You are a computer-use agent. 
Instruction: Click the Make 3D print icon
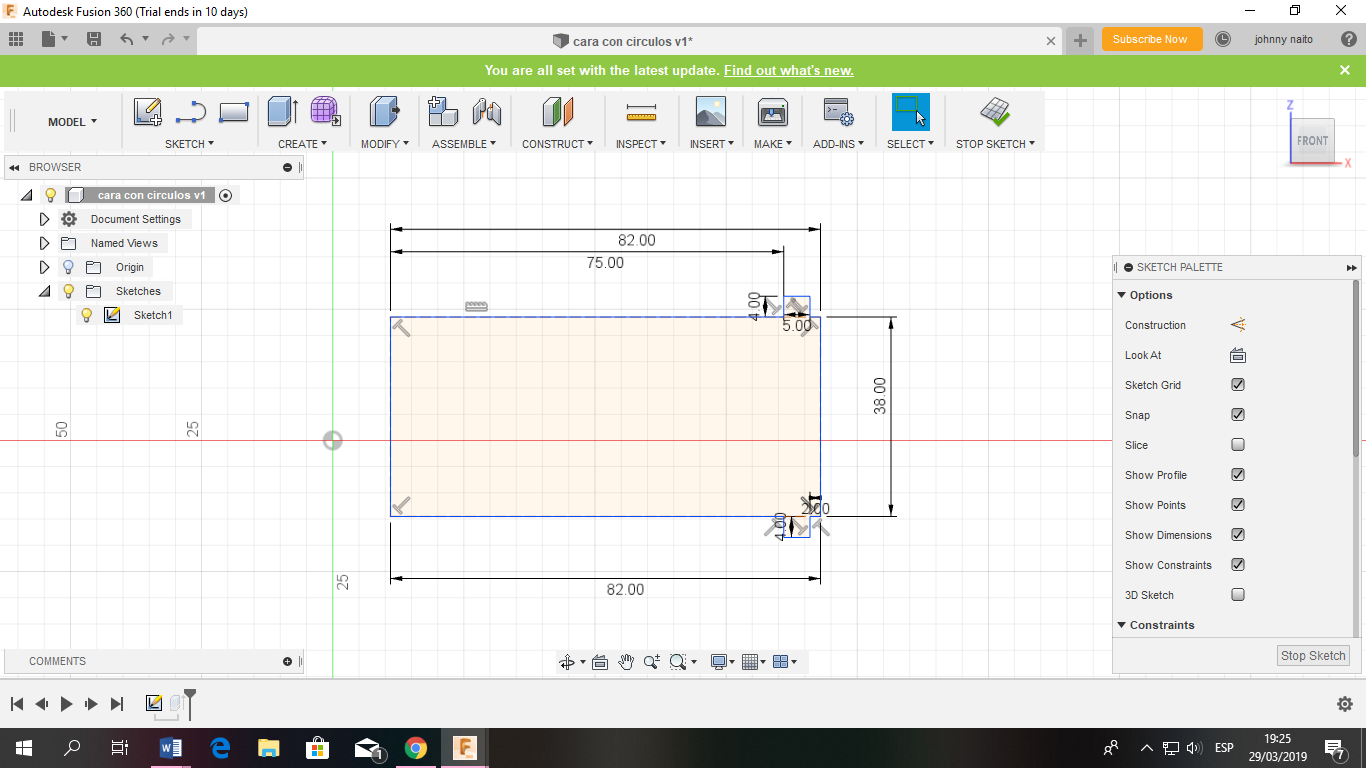point(773,112)
